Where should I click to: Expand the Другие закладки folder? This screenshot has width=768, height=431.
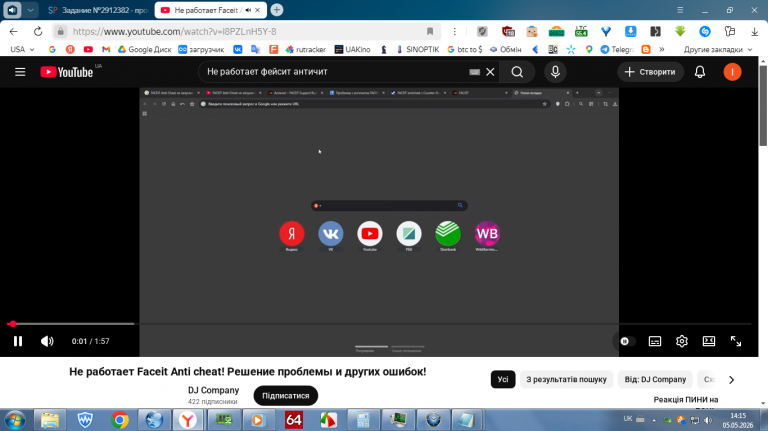tap(718, 49)
